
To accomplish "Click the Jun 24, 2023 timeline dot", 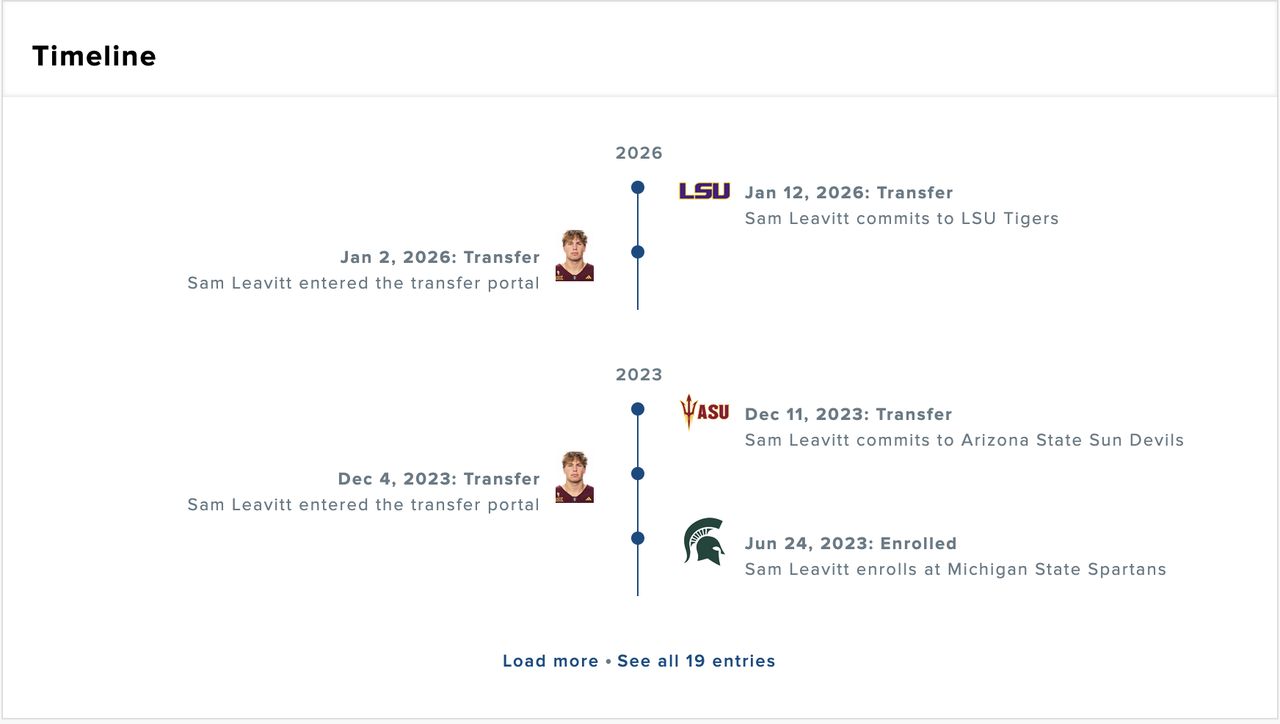I will (x=638, y=538).
